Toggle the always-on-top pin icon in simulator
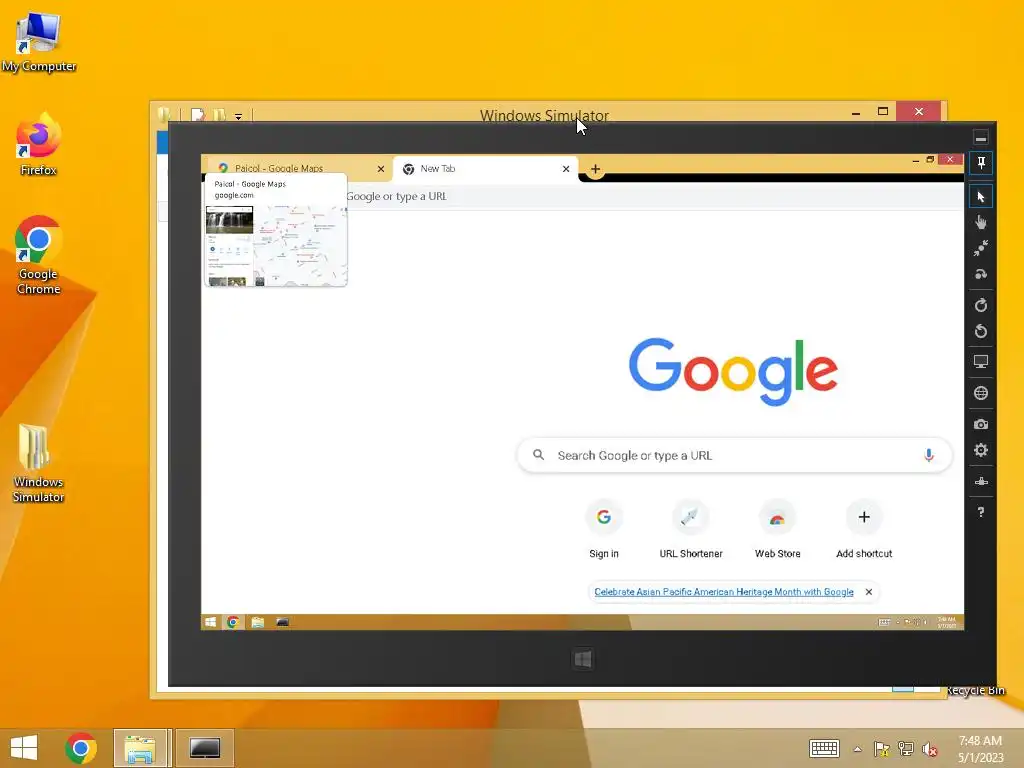 [980, 163]
